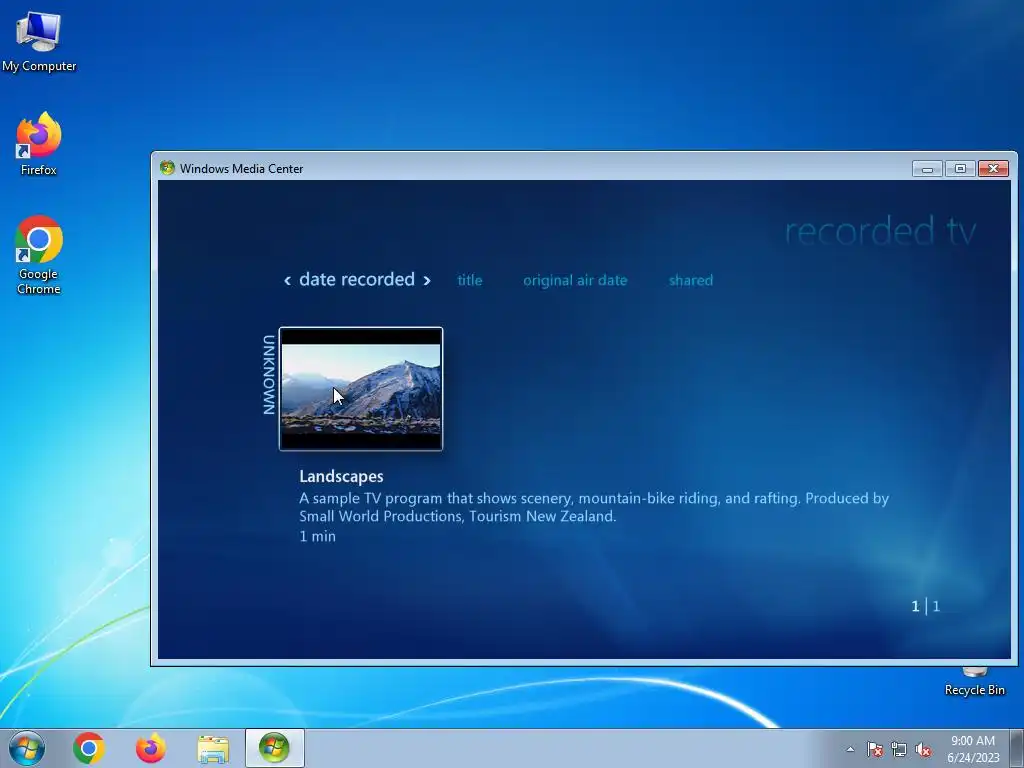Click the Landscapes program description text
Screen dimensions: 1024x768
point(594,507)
